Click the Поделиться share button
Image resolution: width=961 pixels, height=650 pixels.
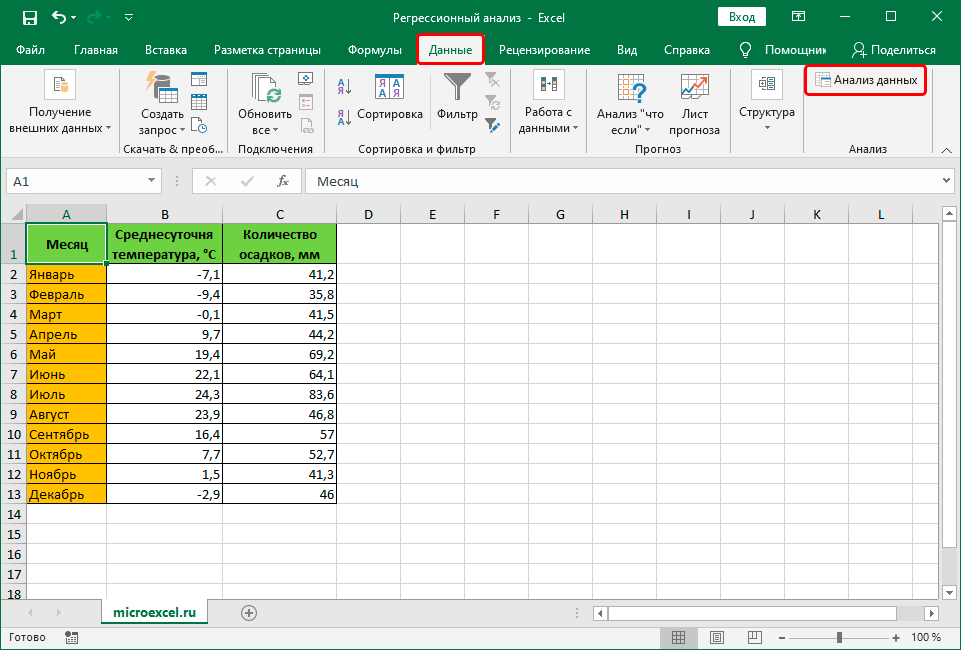(894, 50)
